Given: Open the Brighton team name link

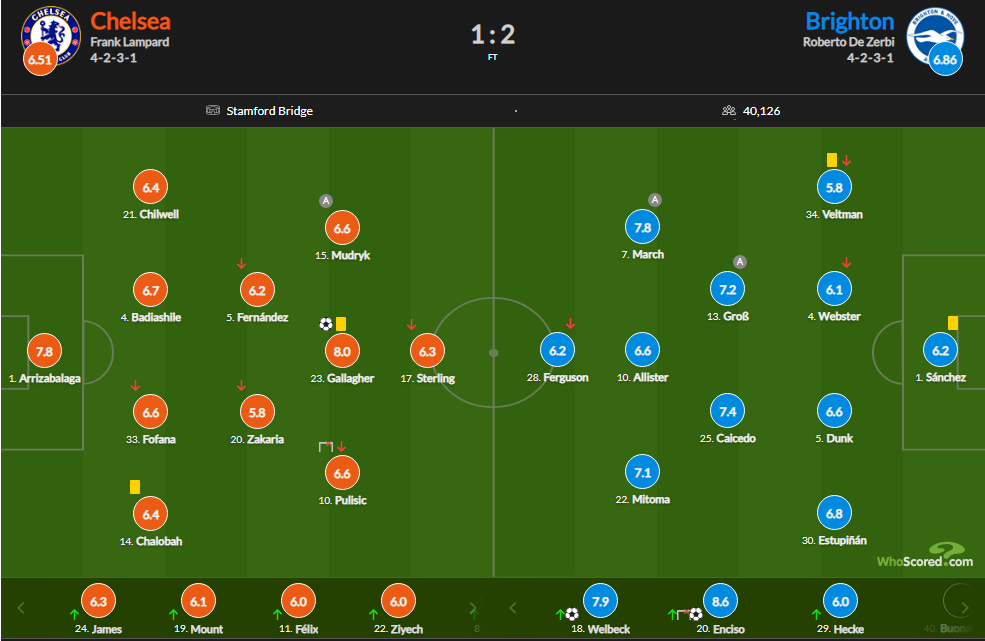Looking at the screenshot, I should [x=849, y=21].
